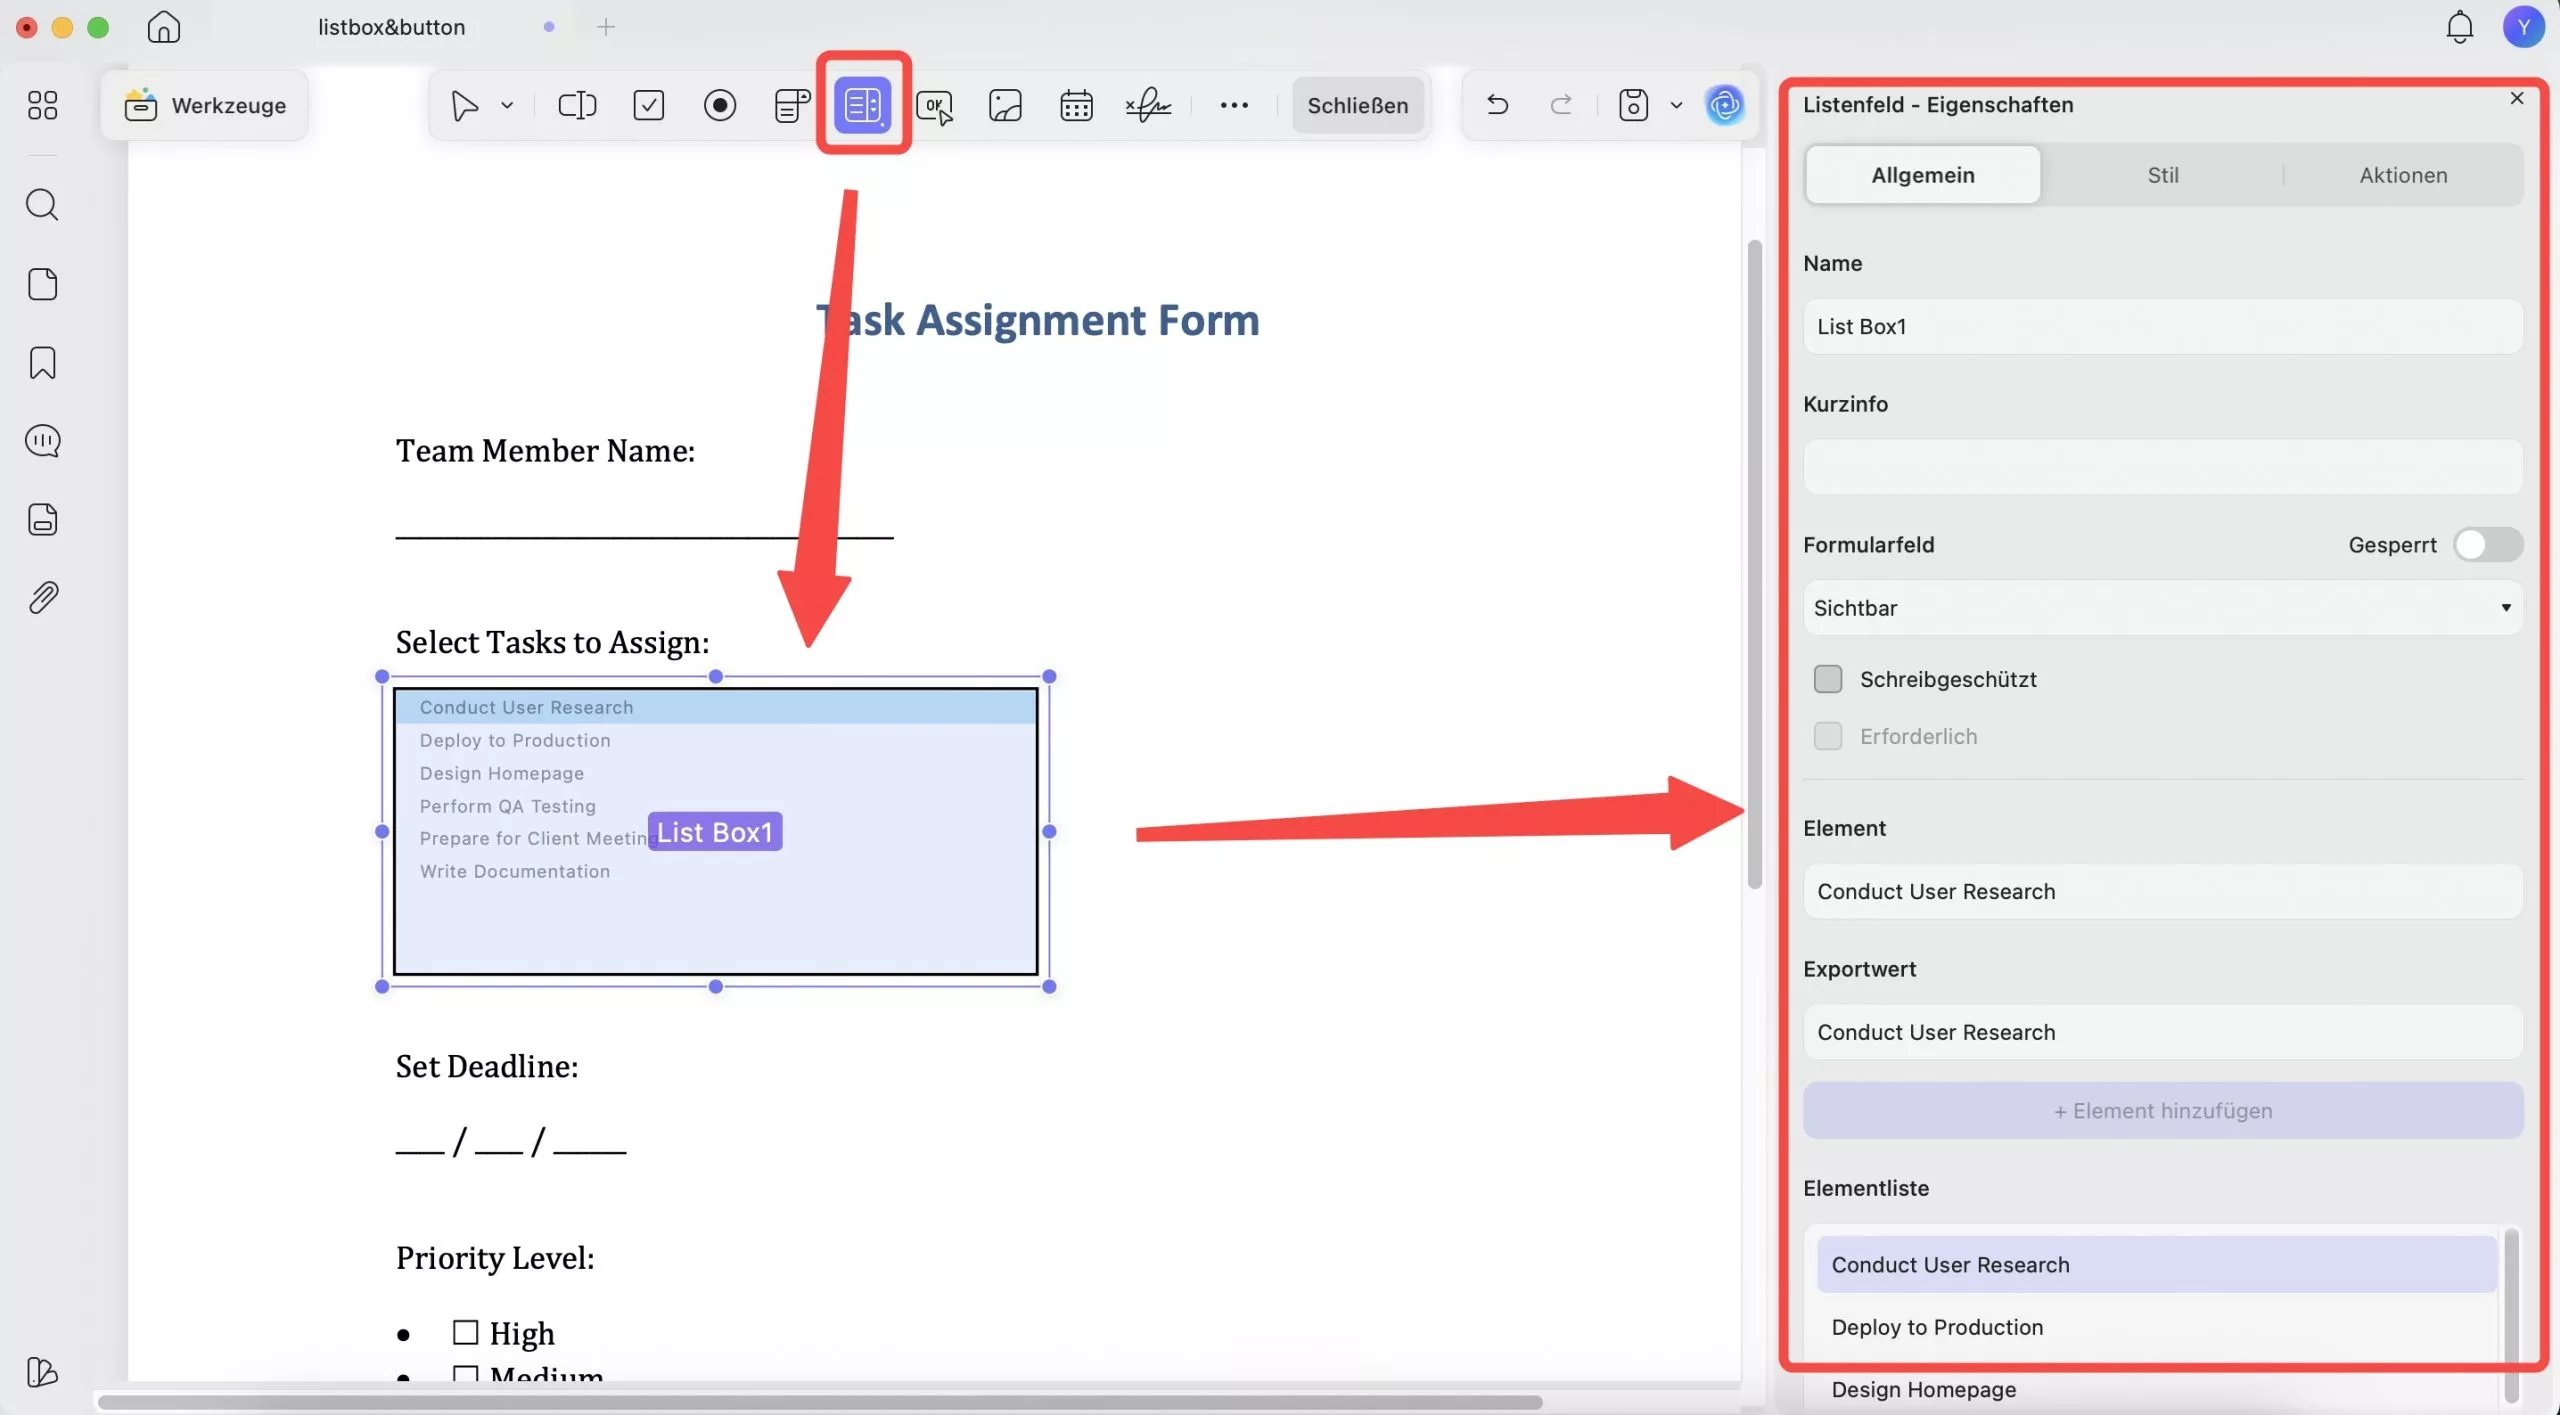2560x1415 pixels.
Task: Click the document vertical scrollbar
Action: click(x=1754, y=565)
